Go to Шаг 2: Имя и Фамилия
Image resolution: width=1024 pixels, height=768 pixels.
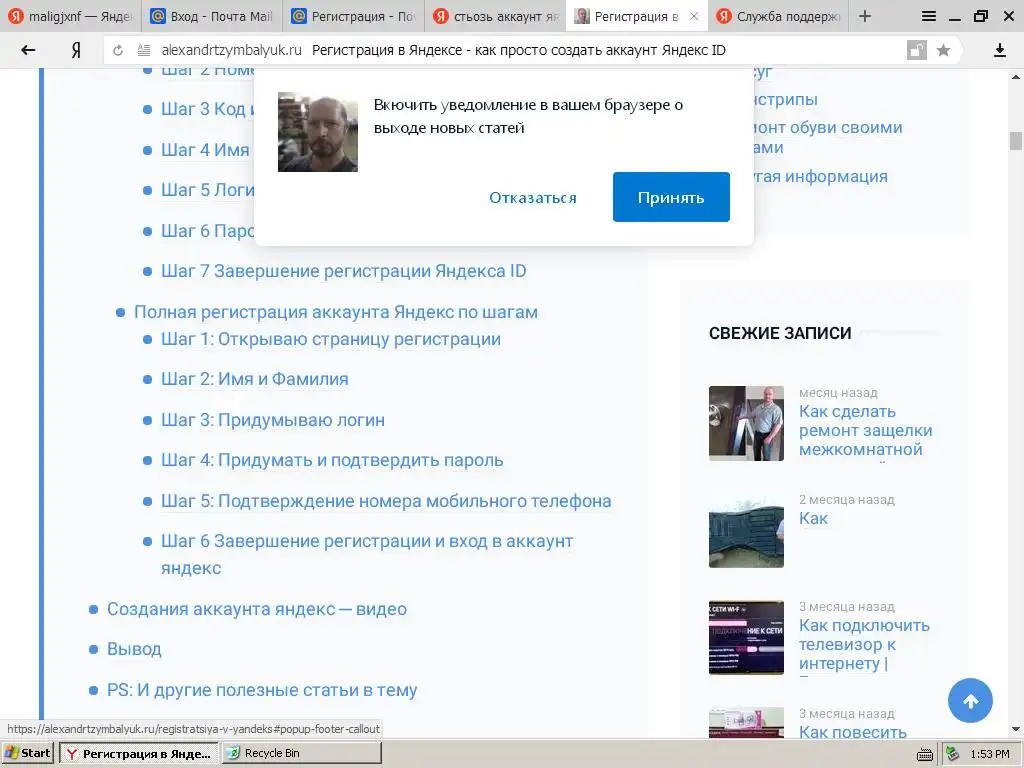255,379
